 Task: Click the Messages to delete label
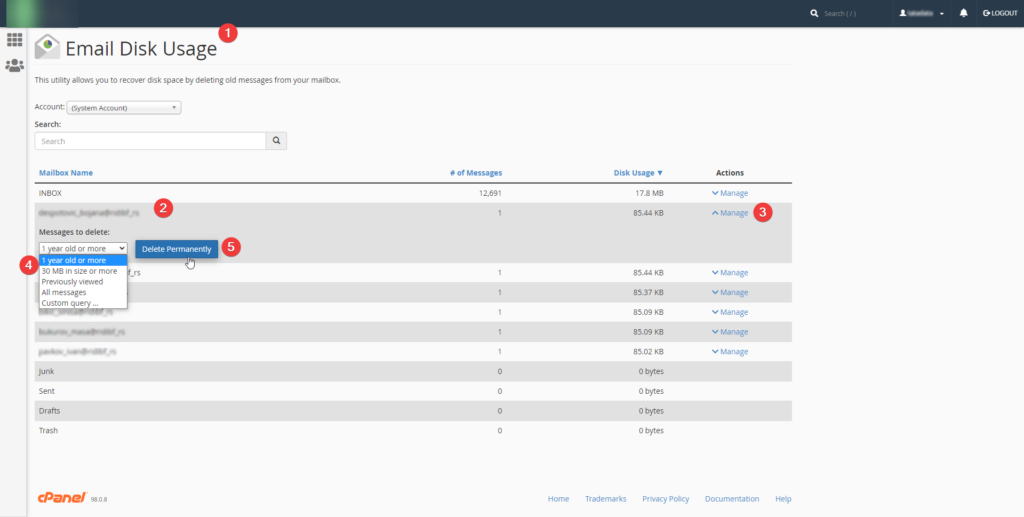click(x=74, y=232)
